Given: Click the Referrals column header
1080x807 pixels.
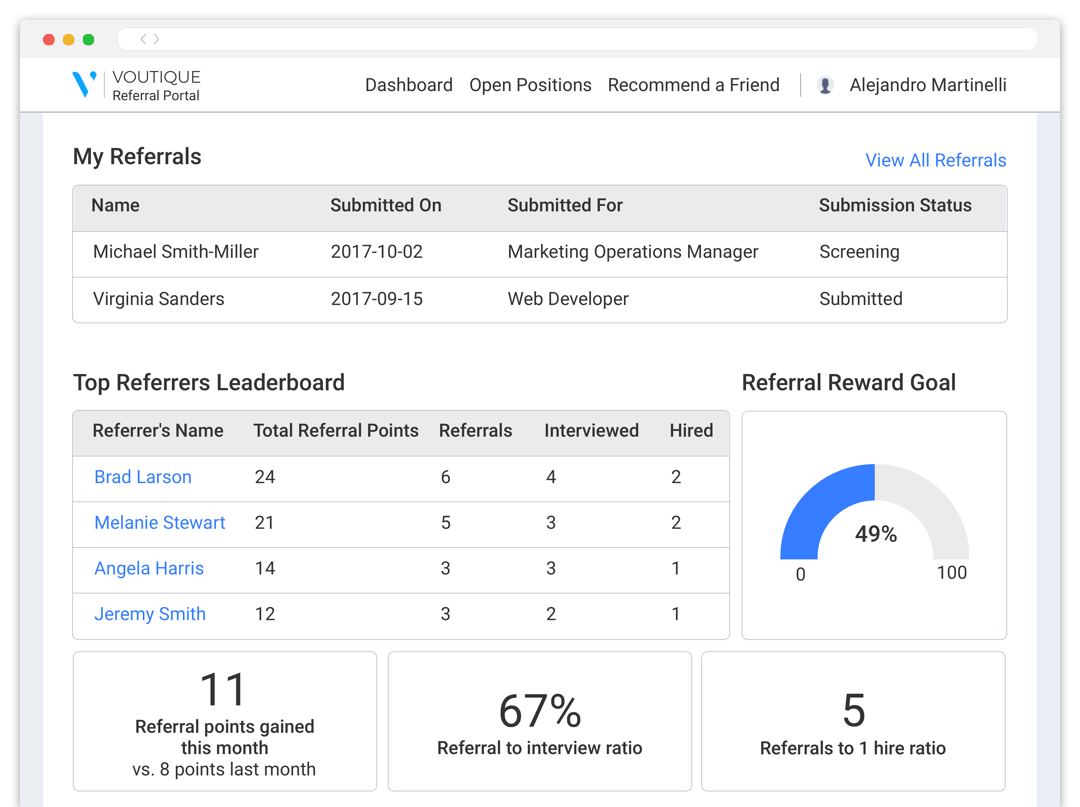Looking at the screenshot, I should coord(476,430).
